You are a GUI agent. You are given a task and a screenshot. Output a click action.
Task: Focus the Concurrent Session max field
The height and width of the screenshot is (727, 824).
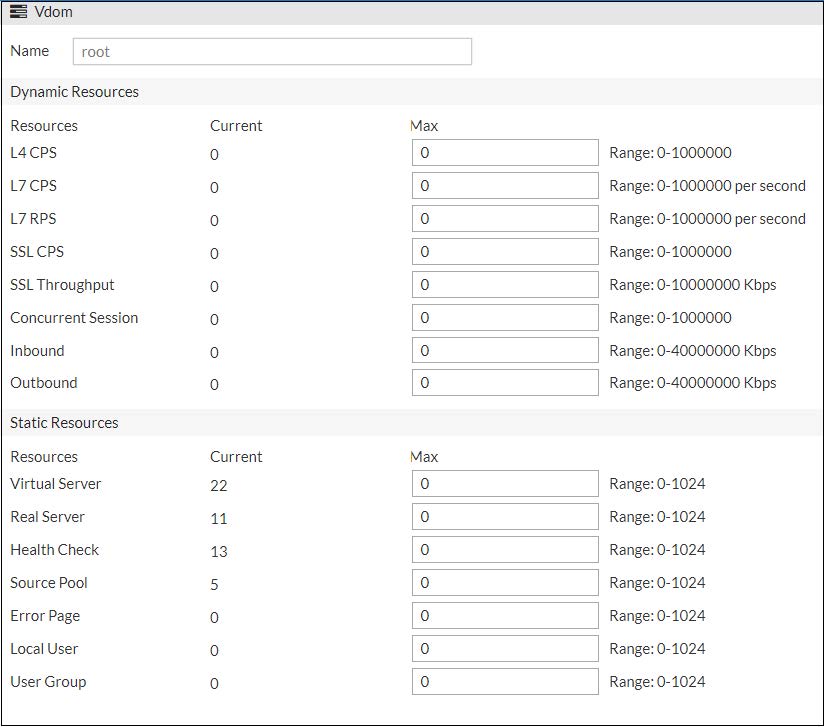tap(505, 318)
